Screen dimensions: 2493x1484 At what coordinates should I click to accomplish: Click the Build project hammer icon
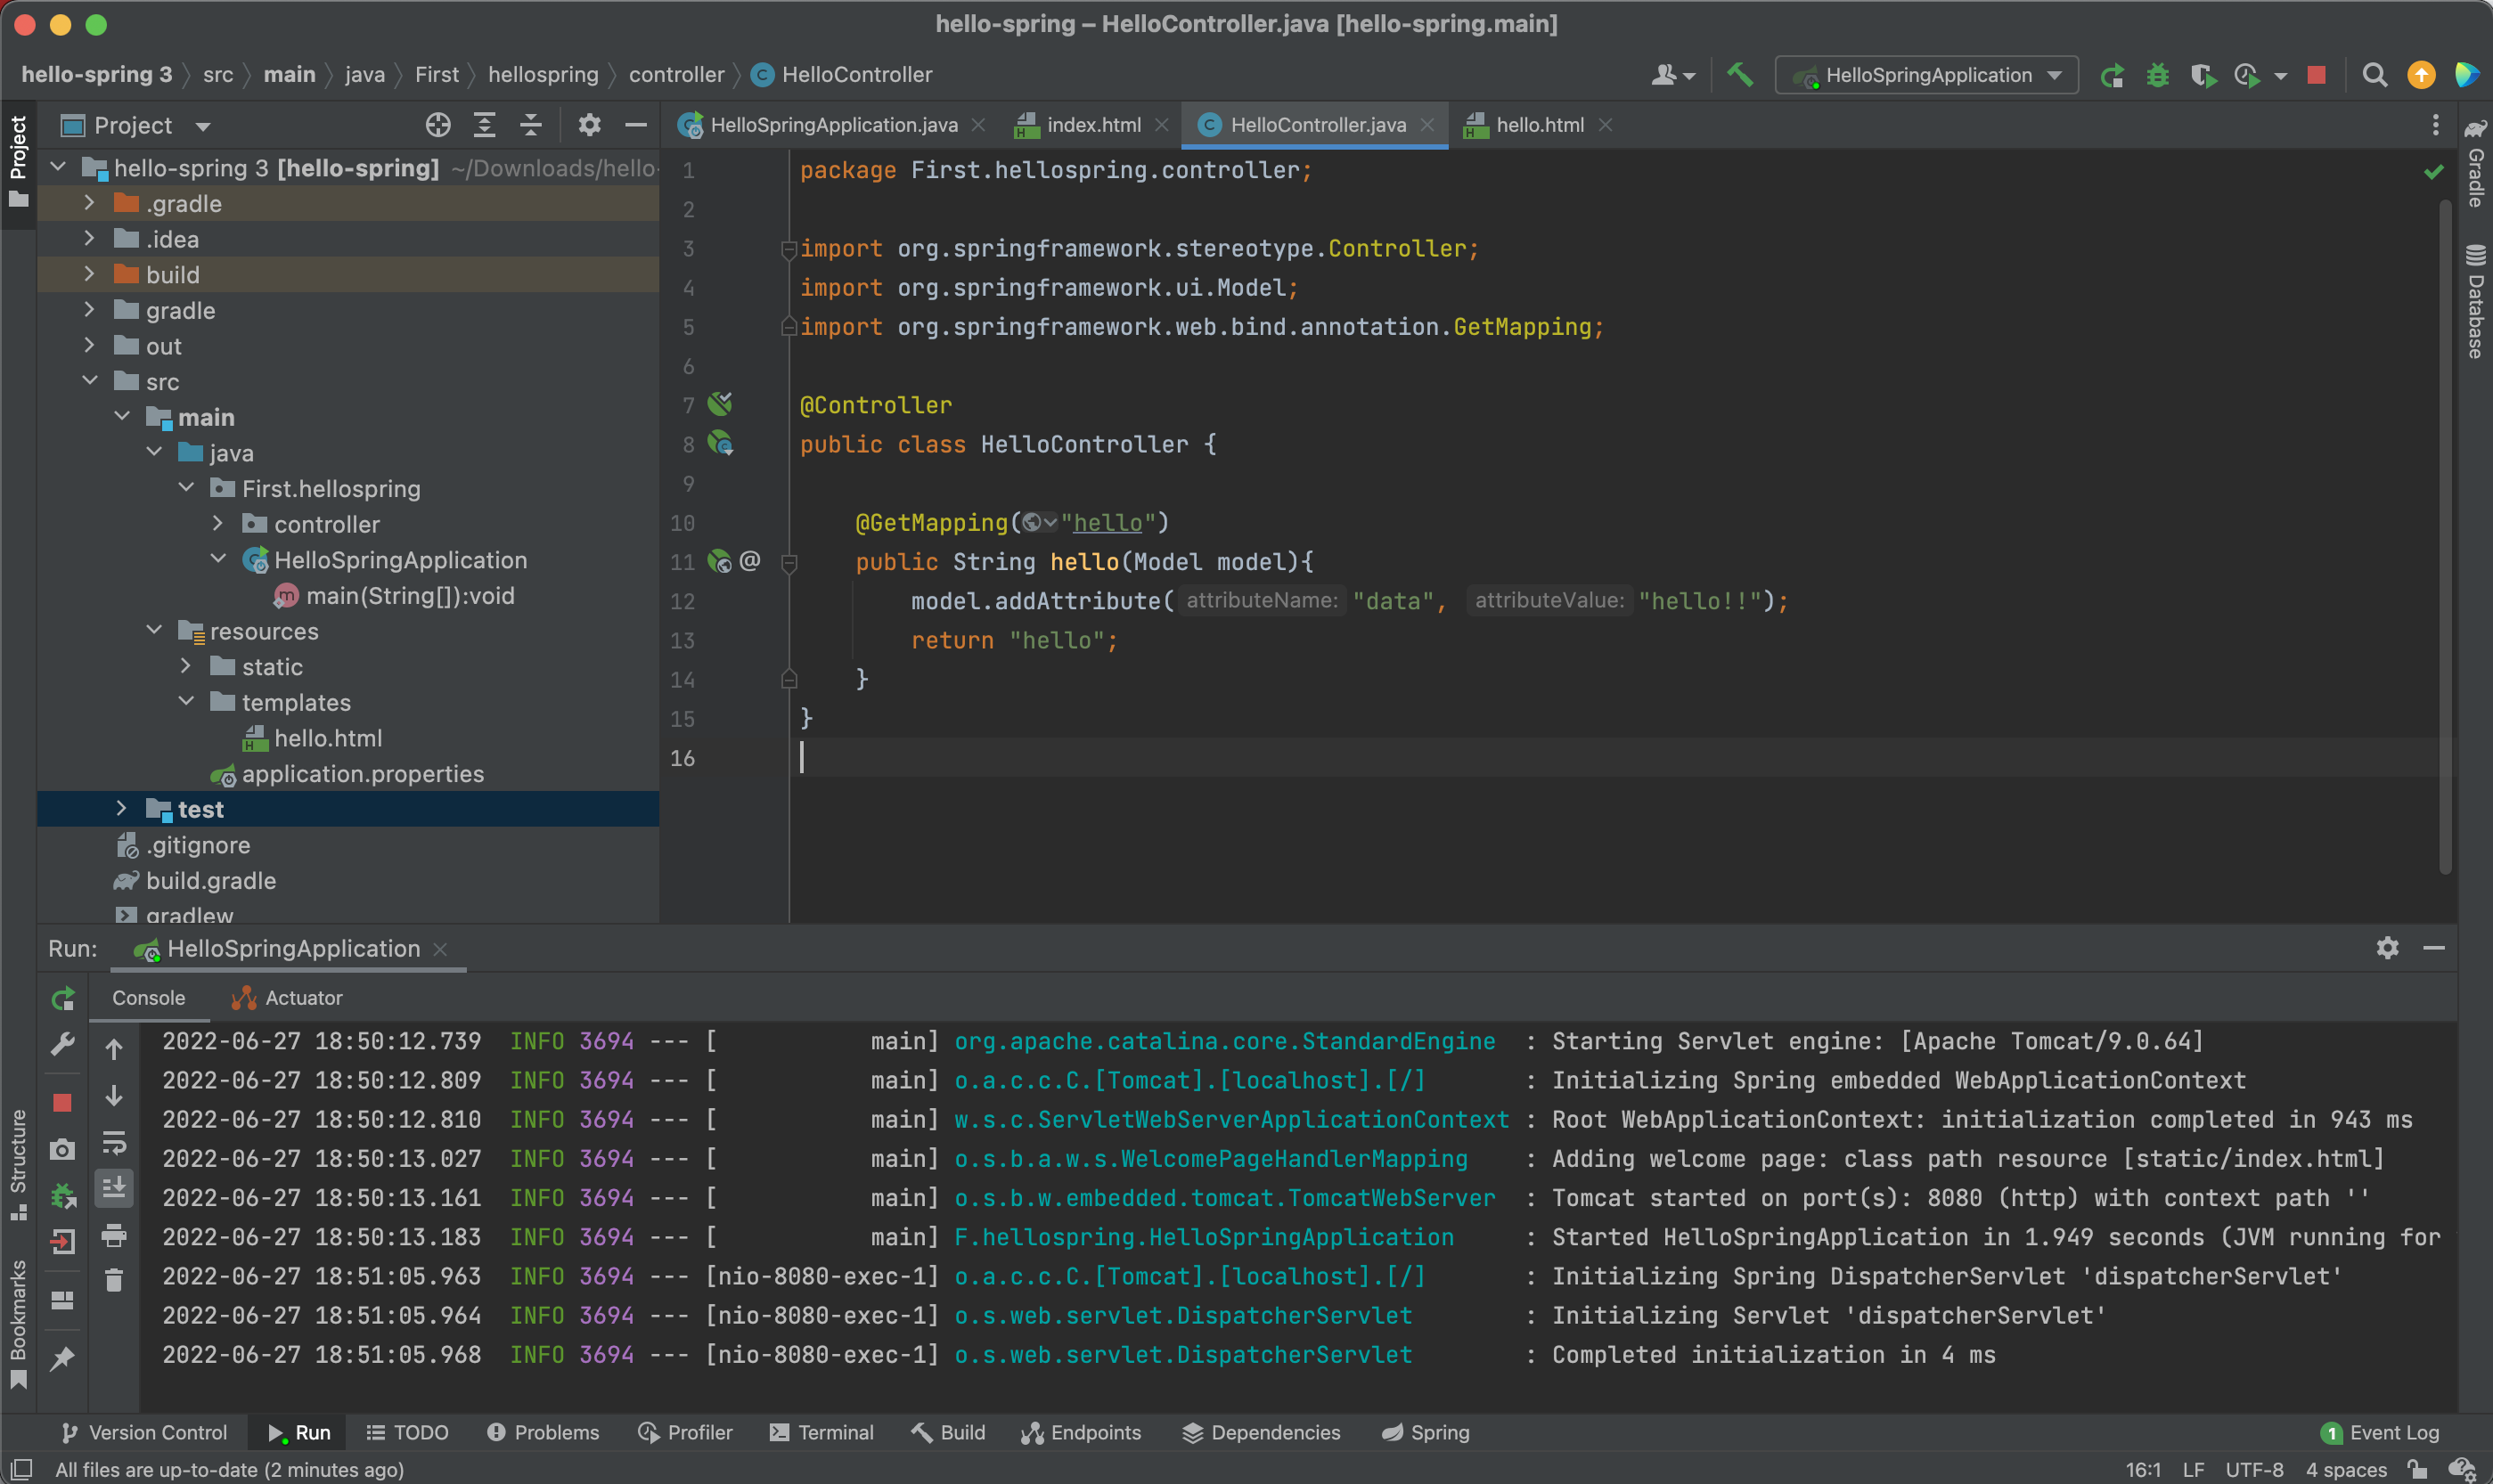tap(1740, 75)
